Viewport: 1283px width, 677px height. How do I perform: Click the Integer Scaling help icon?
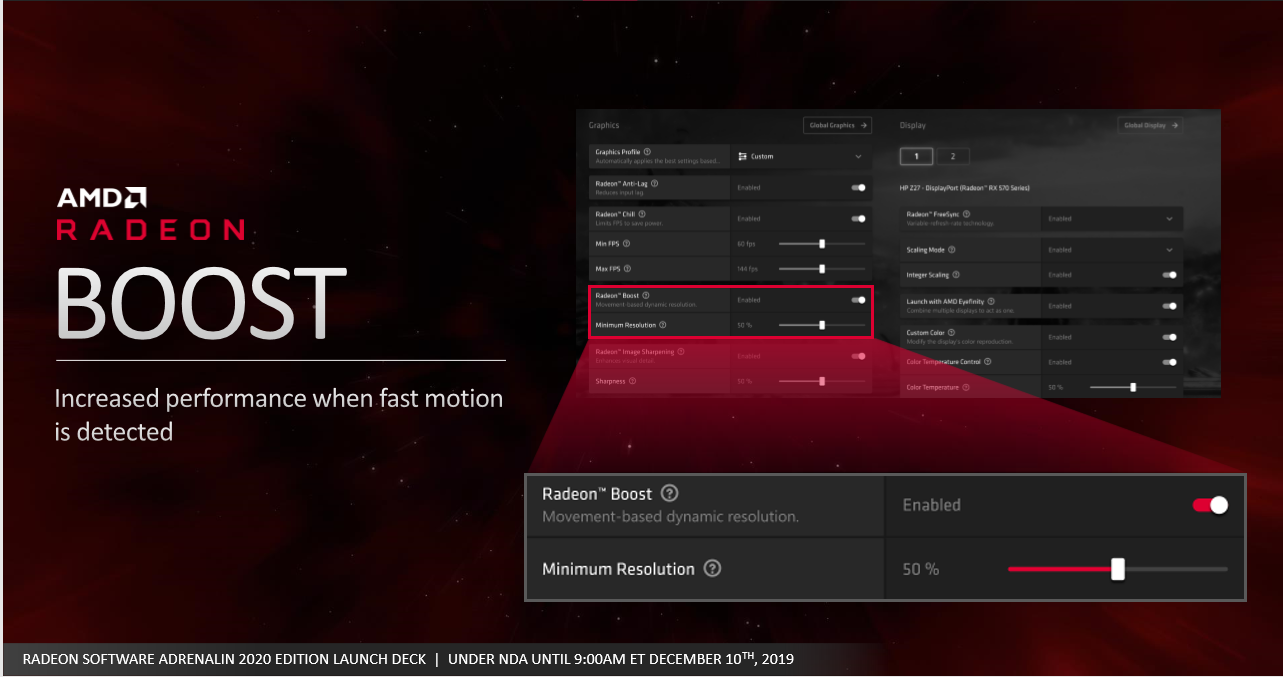click(x=956, y=274)
